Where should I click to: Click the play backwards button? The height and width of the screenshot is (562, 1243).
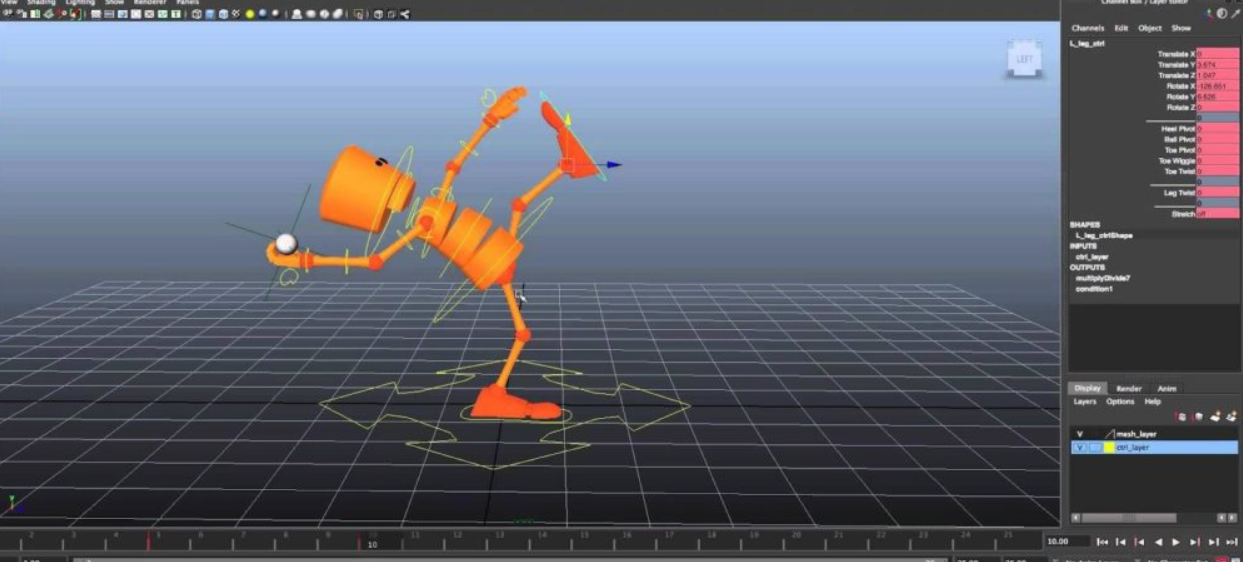(x=1158, y=542)
